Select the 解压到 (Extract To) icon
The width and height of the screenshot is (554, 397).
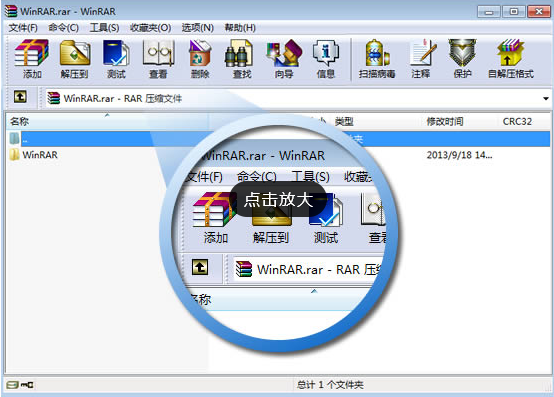click(75, 59)
